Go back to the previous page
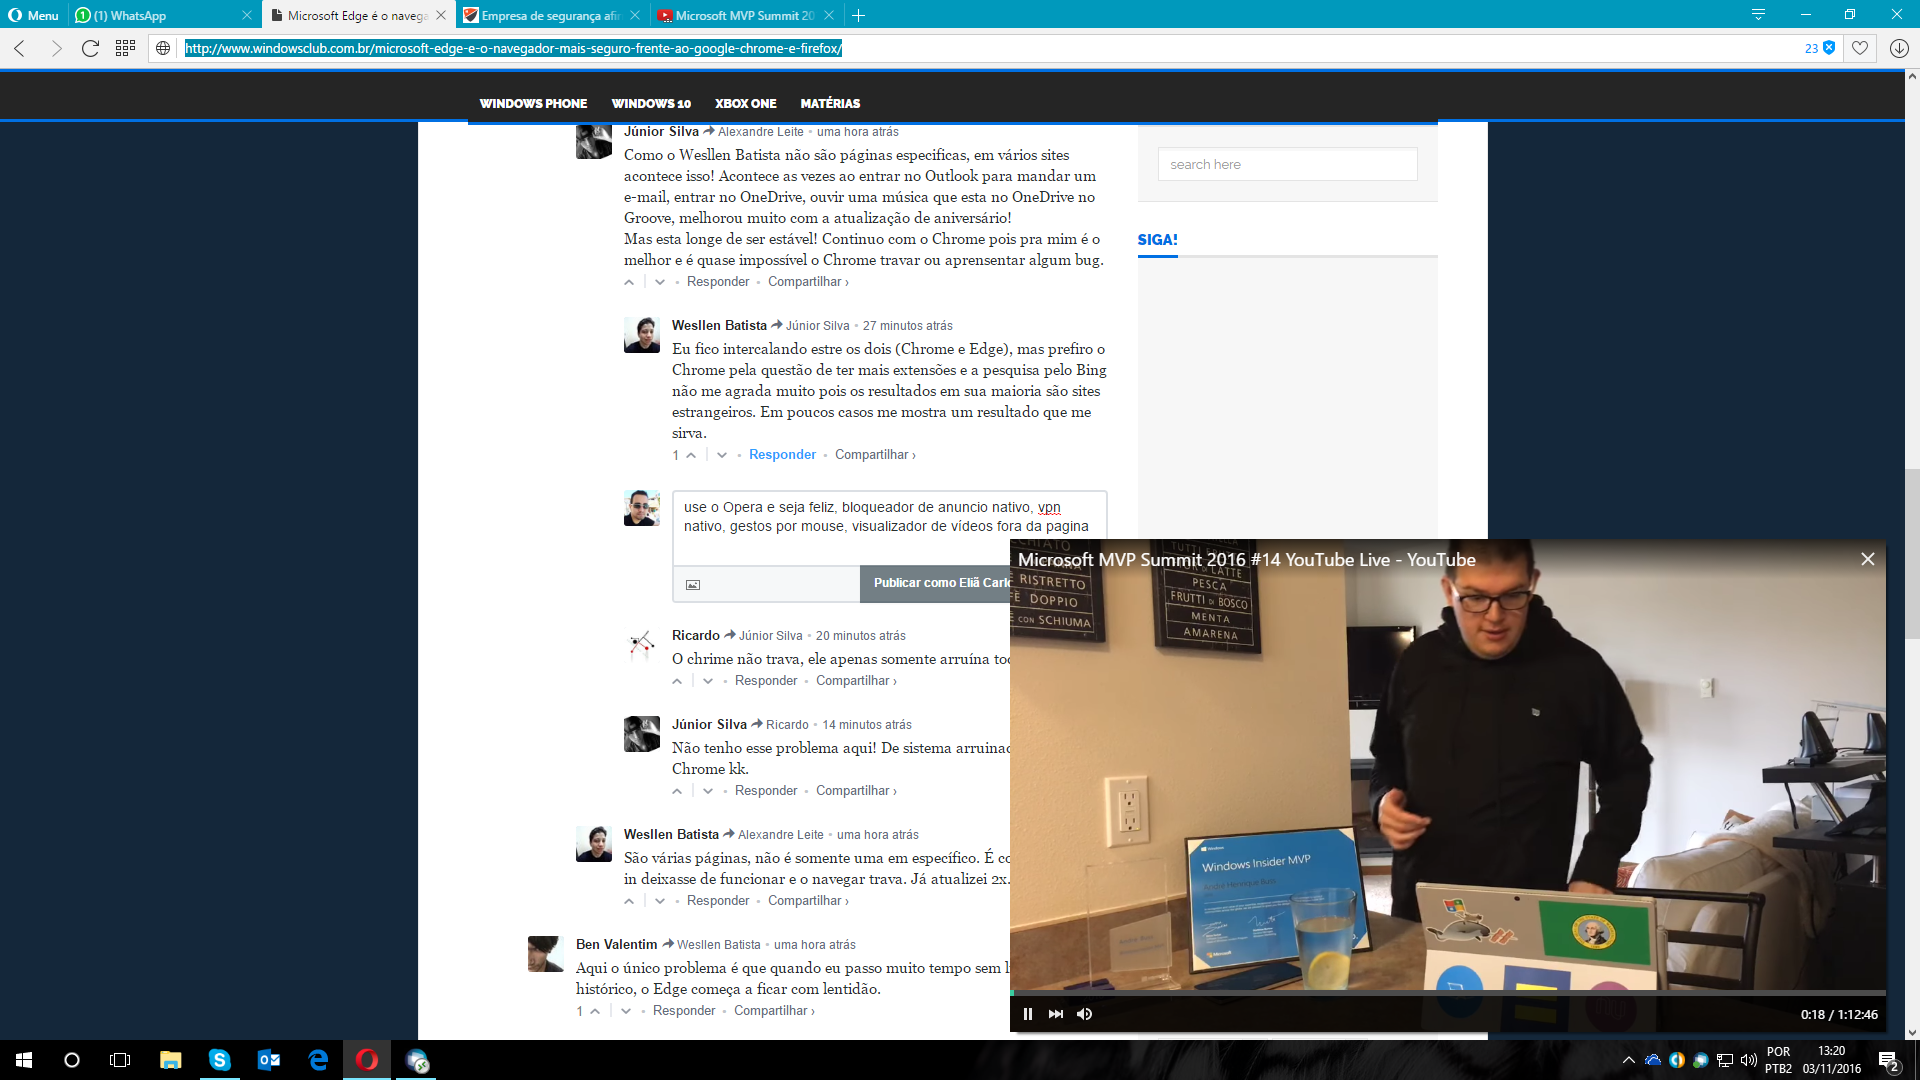This screenshot has height=1080, width=1920. (x=19, y=48)
